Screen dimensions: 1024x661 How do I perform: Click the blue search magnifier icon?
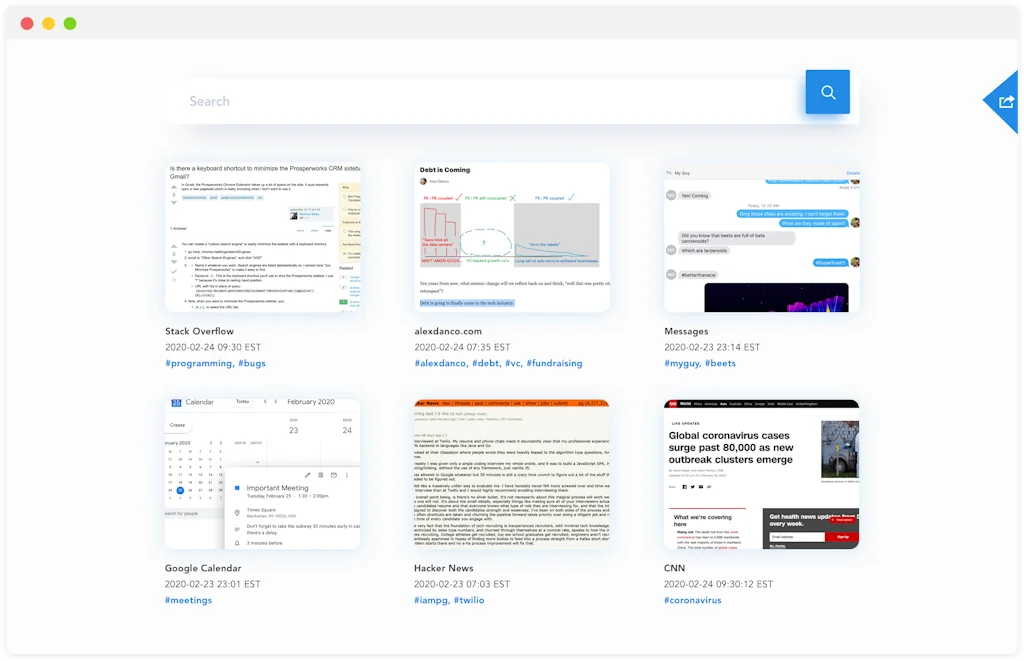point(827,92)
